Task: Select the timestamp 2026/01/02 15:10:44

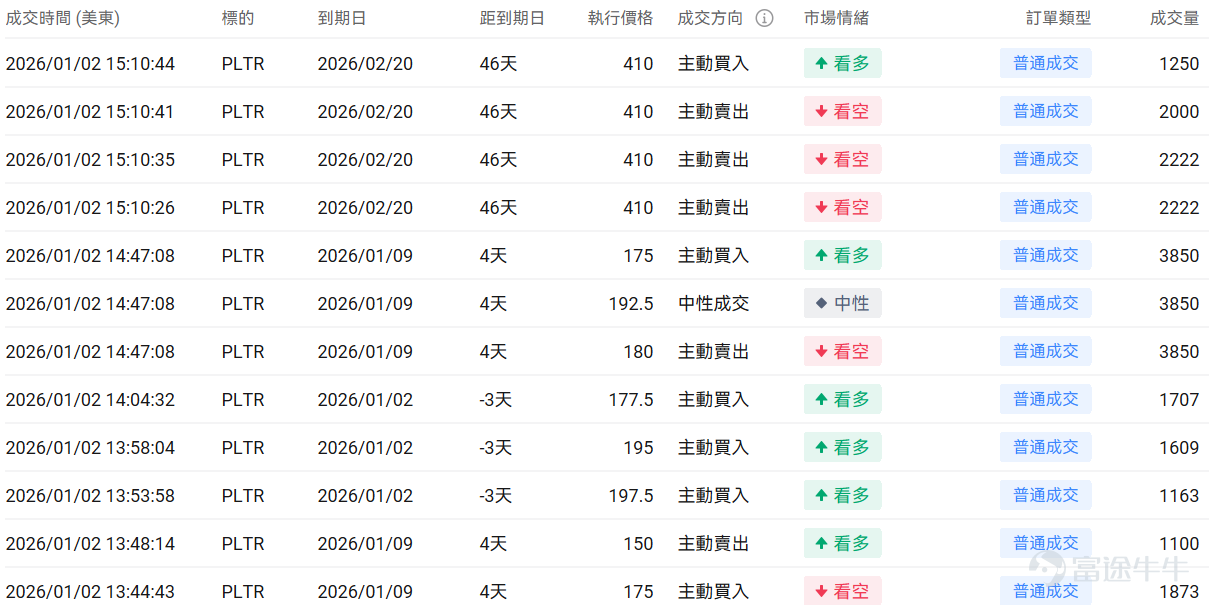Action: pyautogui.click(x=90, y=64)
